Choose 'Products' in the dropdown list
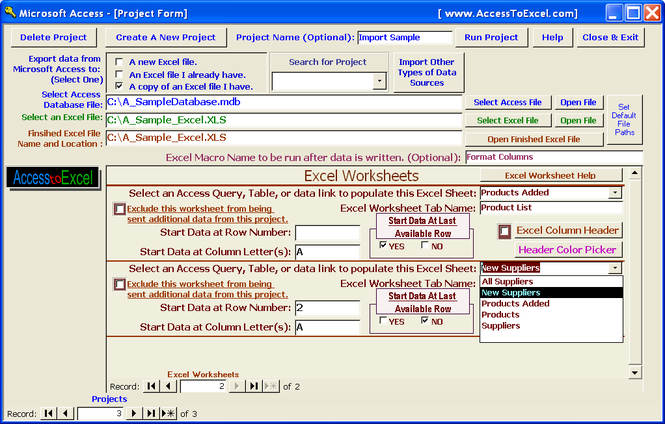The height and width of the screenshot is (424, 665). (551, 315)
